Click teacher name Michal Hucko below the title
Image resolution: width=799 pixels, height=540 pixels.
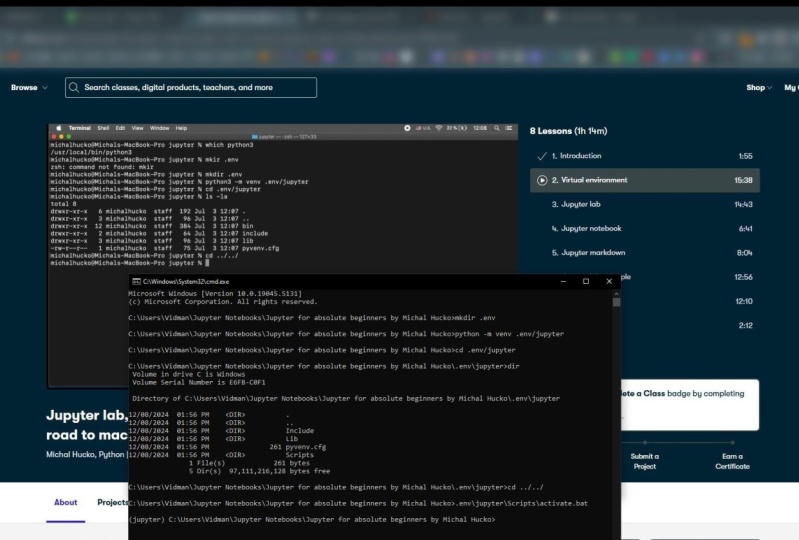click(x=70, y=454)
